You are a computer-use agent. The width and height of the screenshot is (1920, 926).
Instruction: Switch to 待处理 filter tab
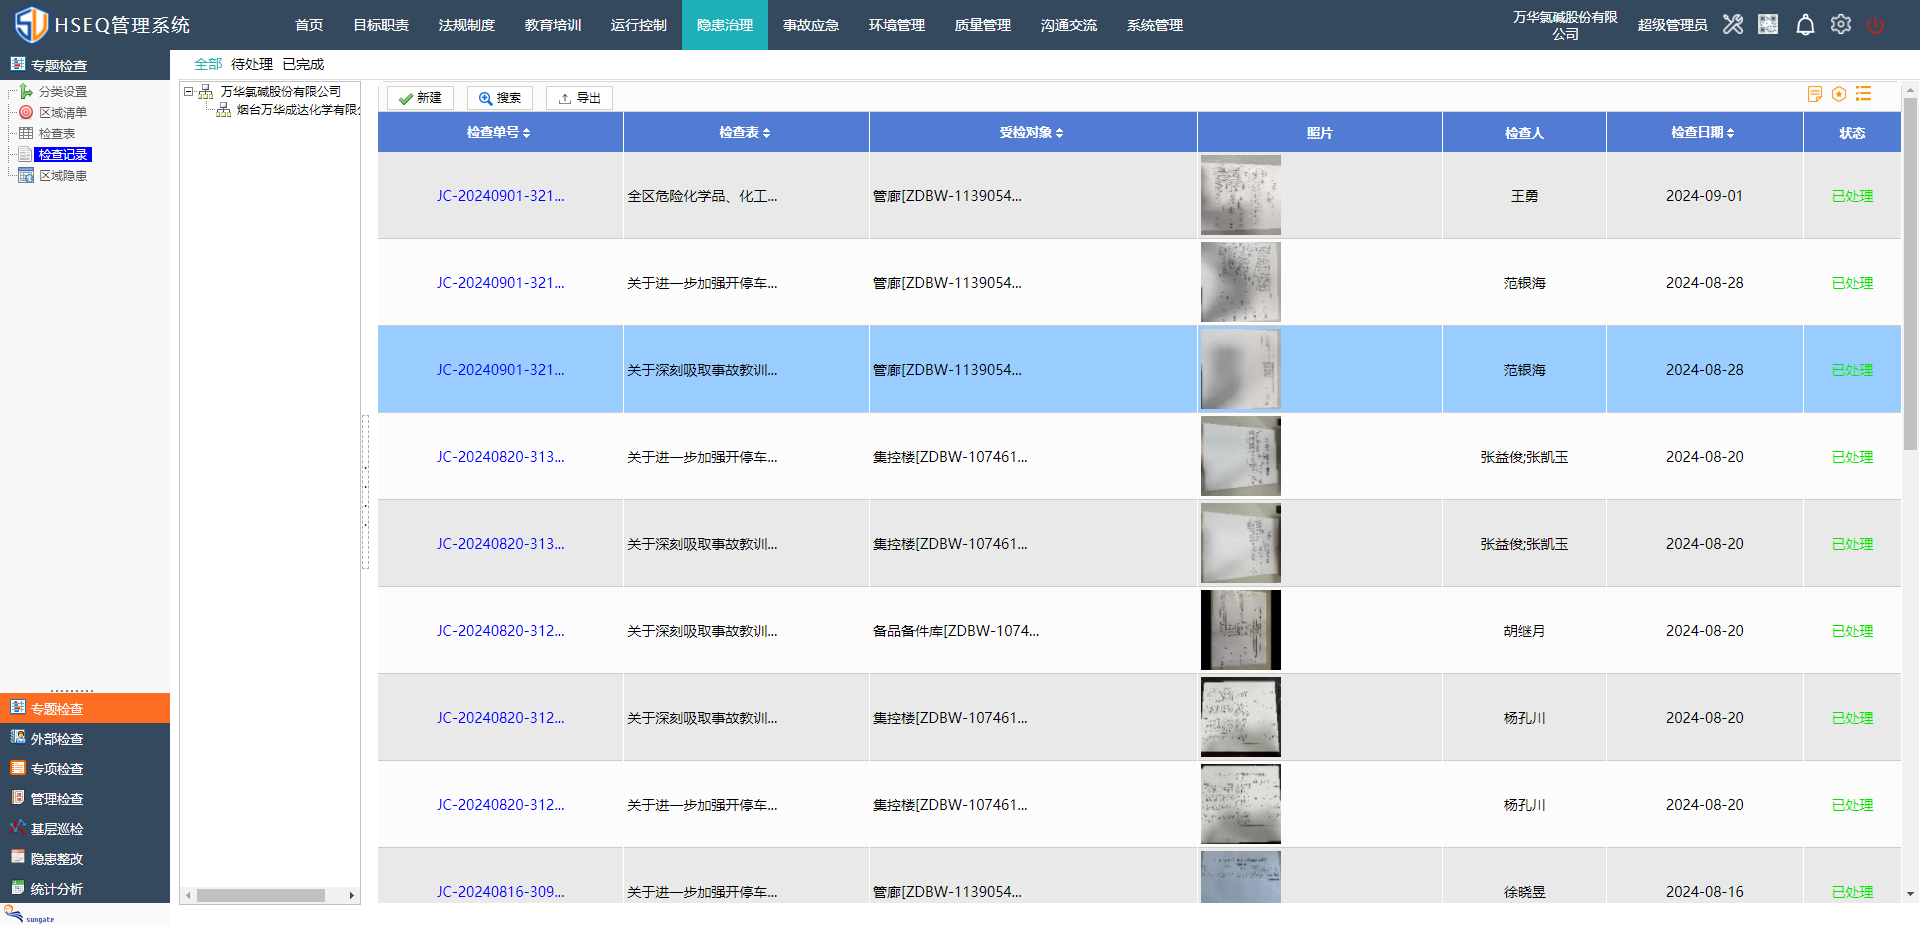(x=252, y=64)
